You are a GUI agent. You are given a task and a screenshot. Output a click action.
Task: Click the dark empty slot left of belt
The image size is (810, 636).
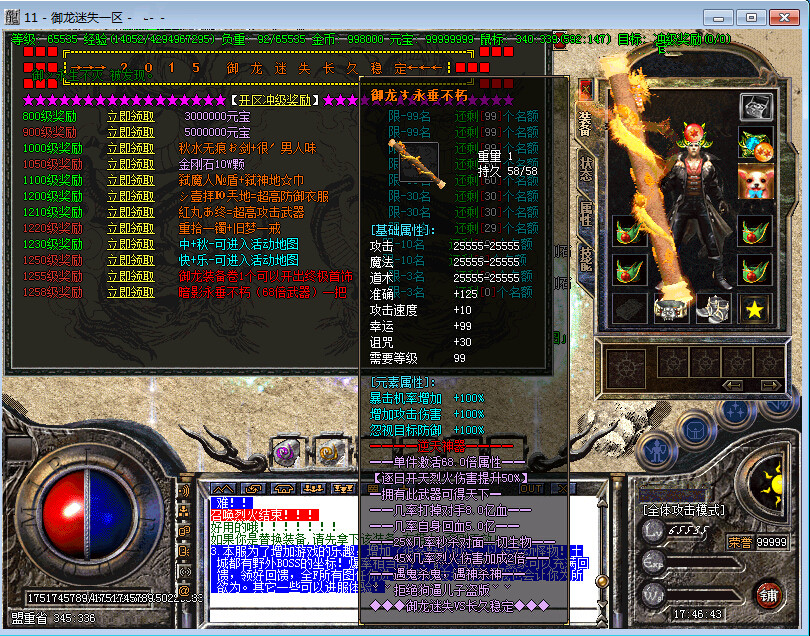click(x=630, y=309)
